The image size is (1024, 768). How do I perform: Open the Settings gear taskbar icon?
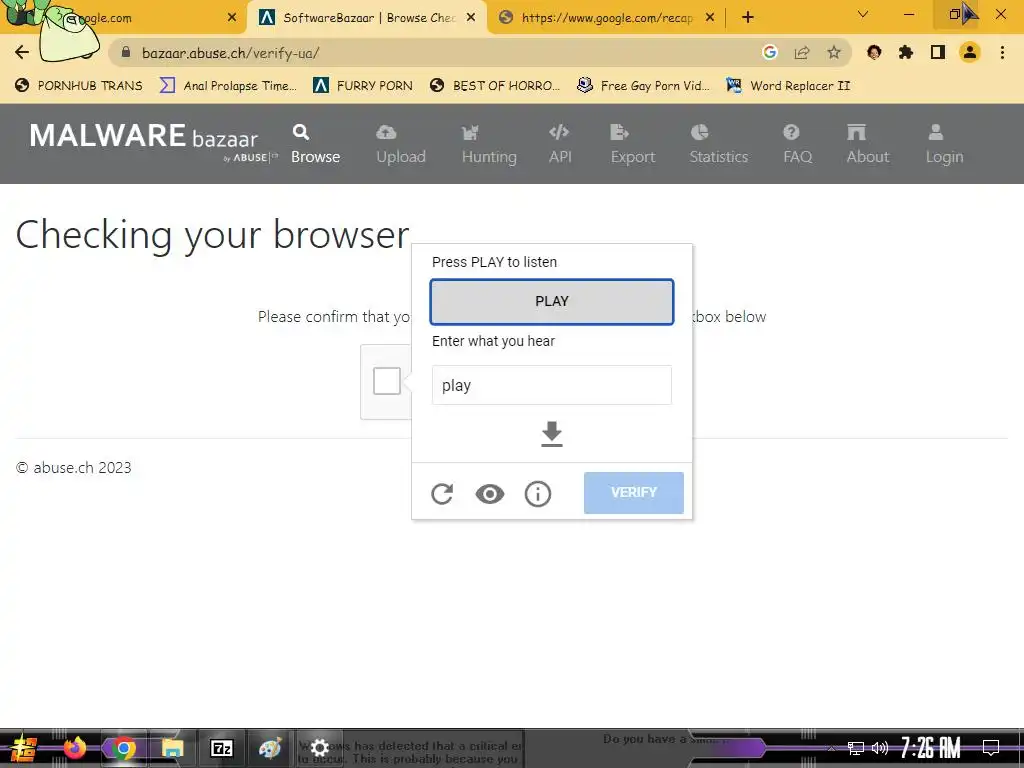[x=319, y=748]
